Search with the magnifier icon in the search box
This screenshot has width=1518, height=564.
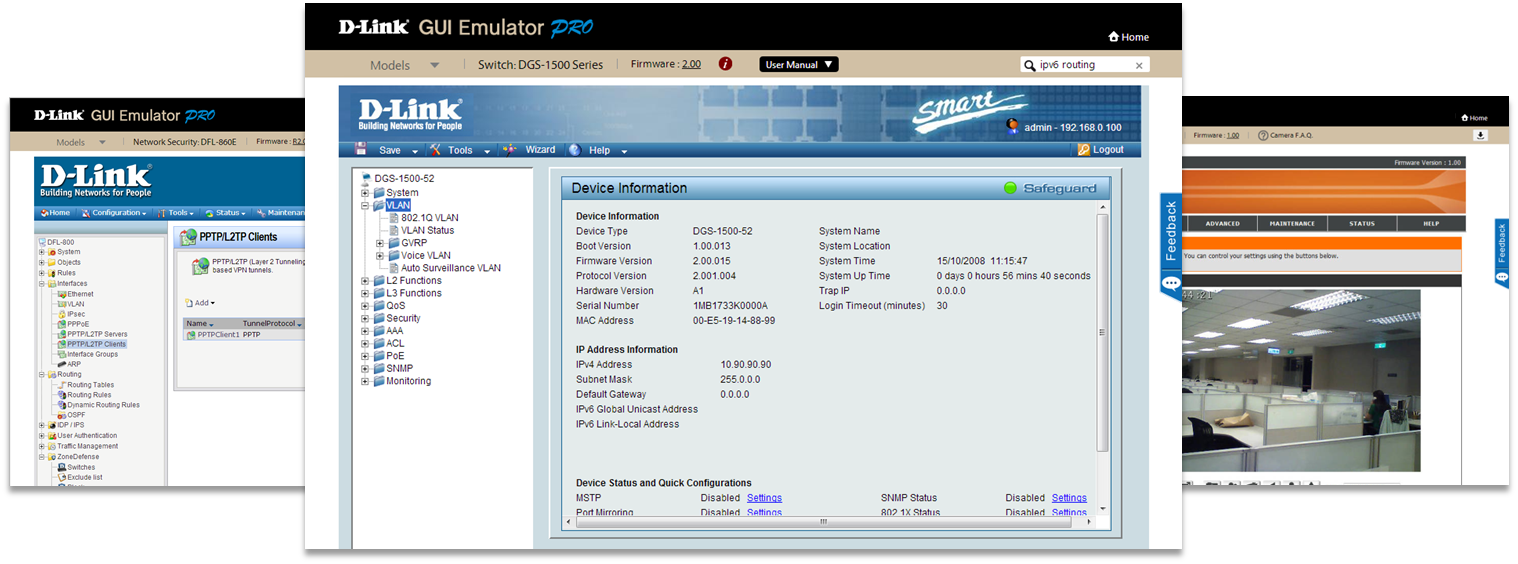click(x=1029, y=65)
